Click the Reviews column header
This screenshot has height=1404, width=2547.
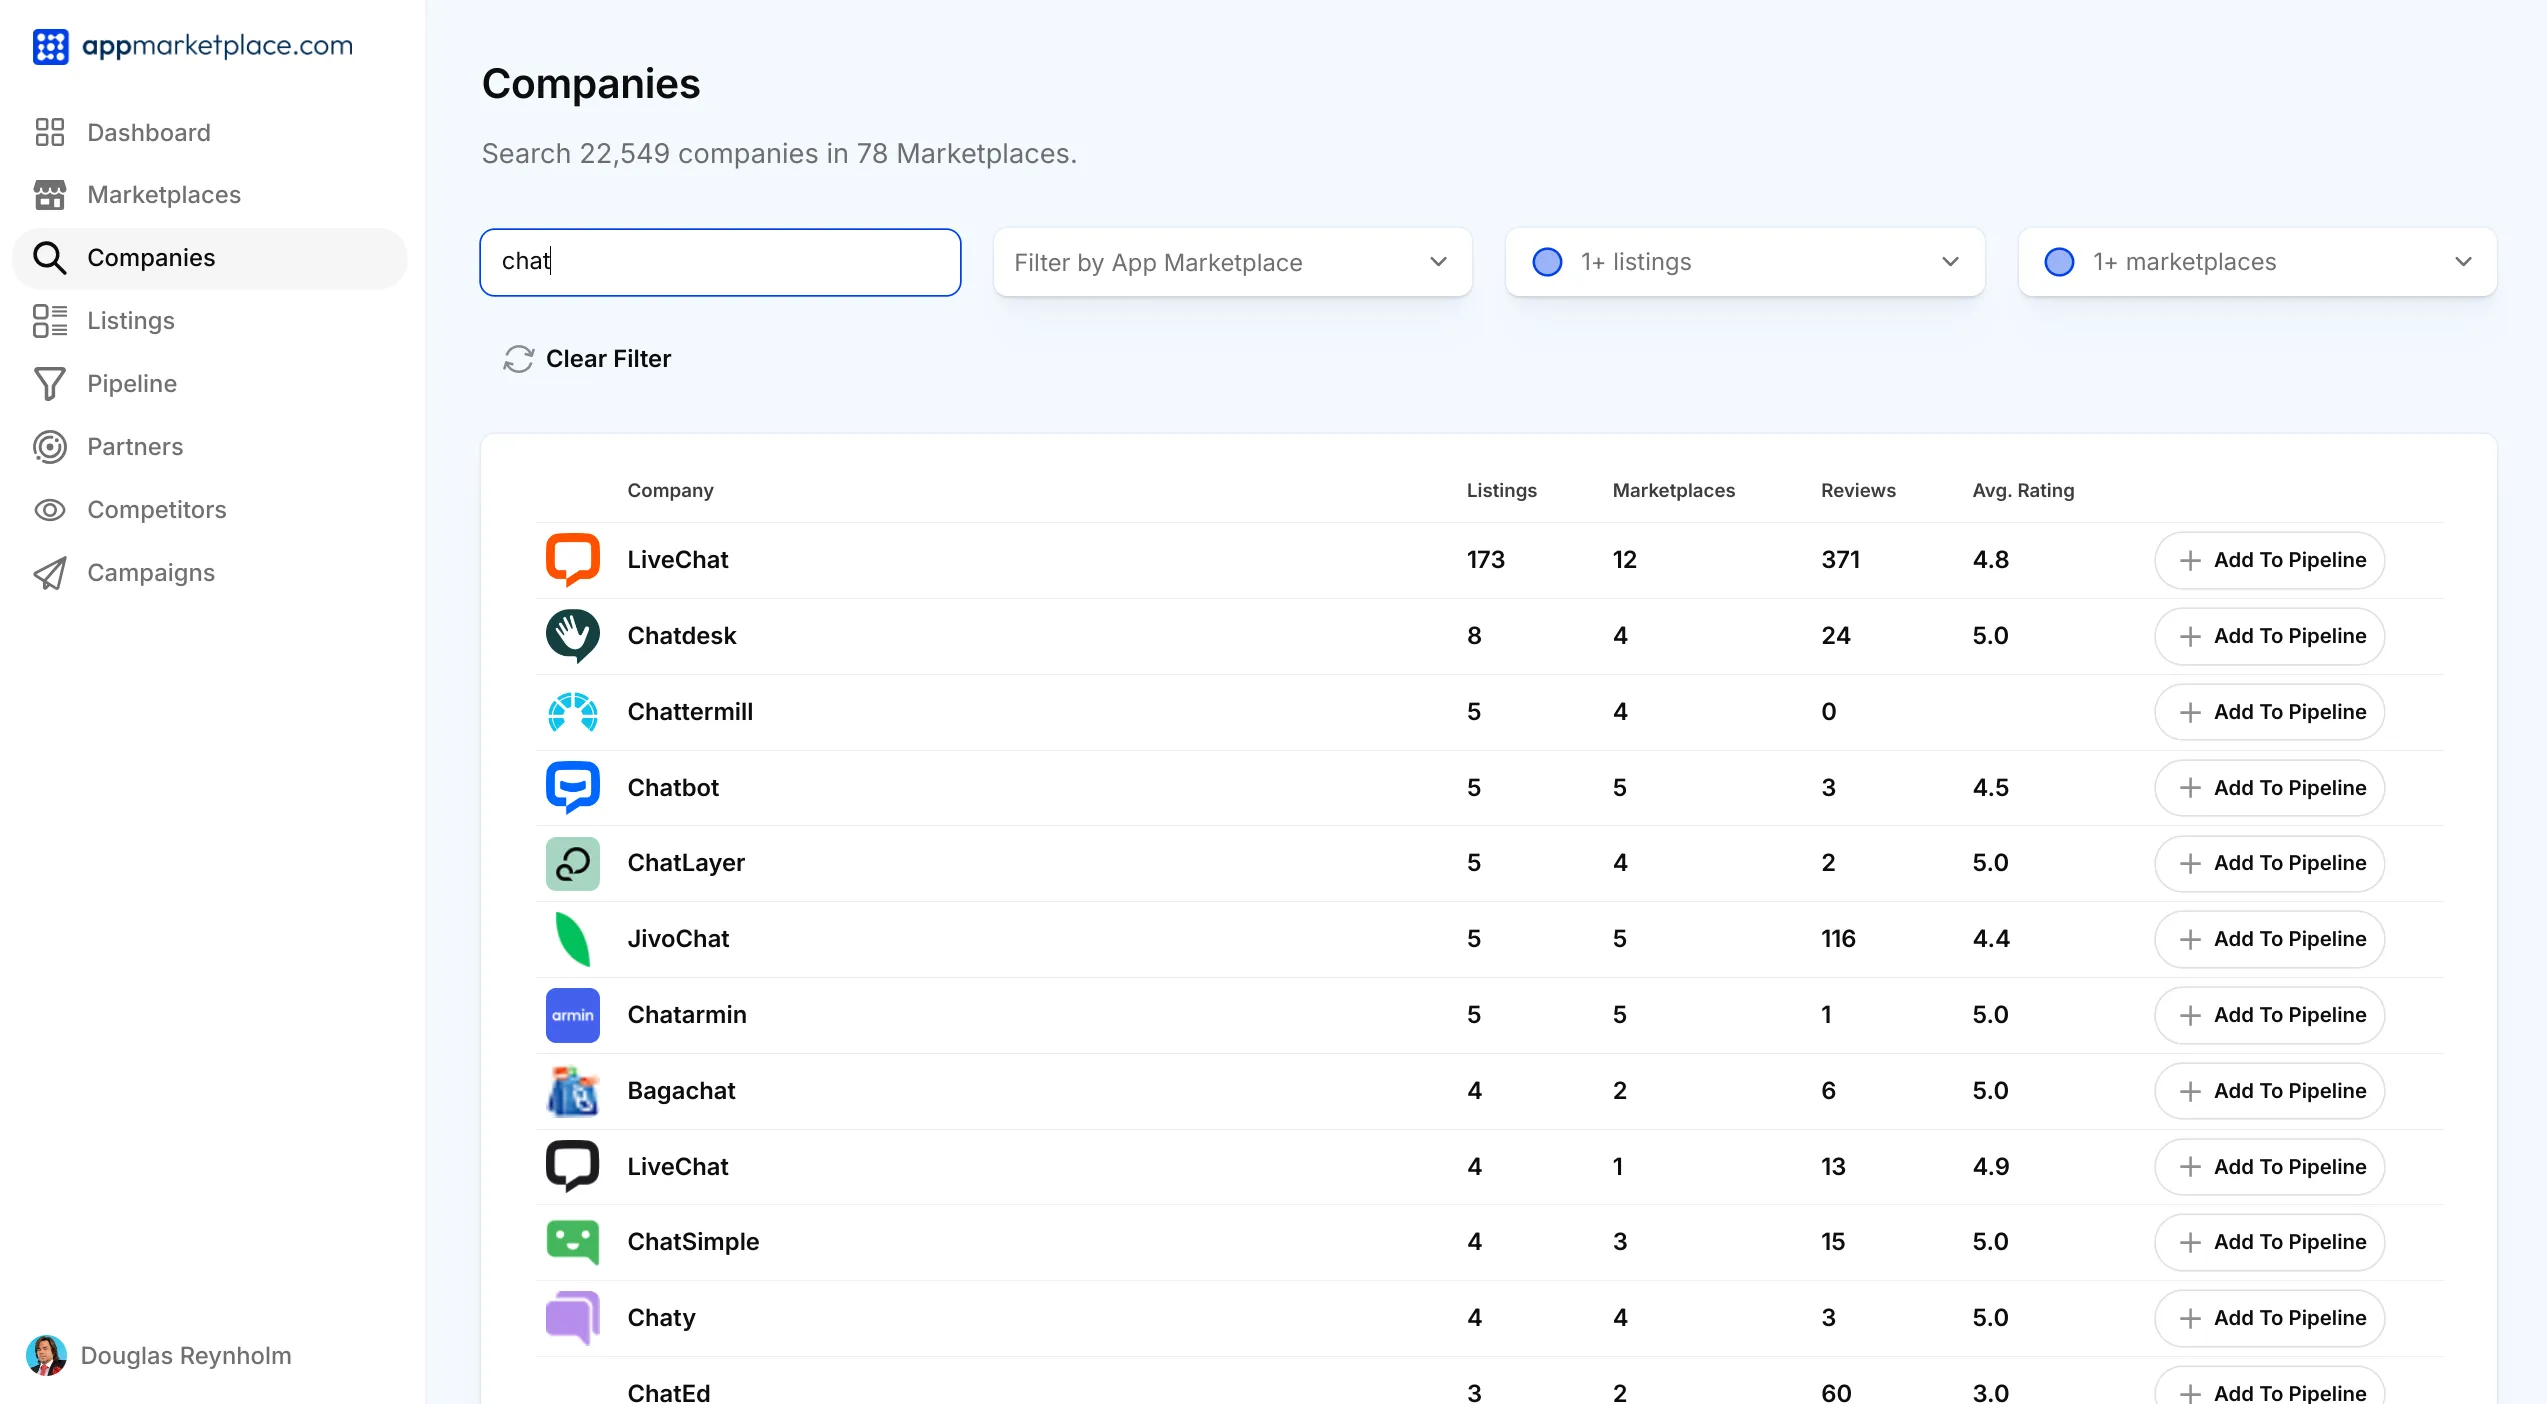(1858, 491)
